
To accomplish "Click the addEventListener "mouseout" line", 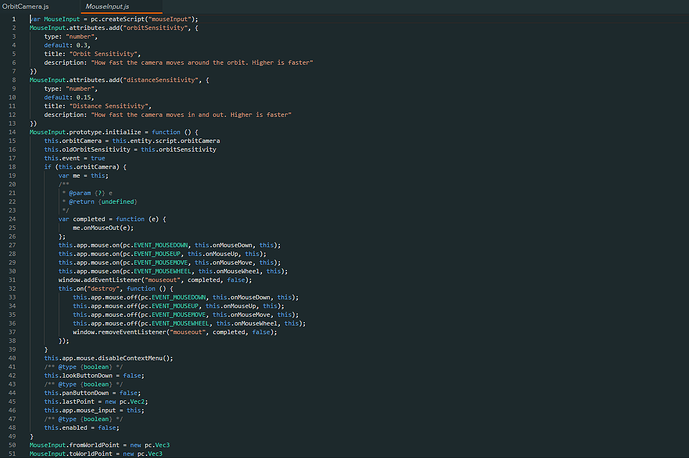I will click(155, 280).
